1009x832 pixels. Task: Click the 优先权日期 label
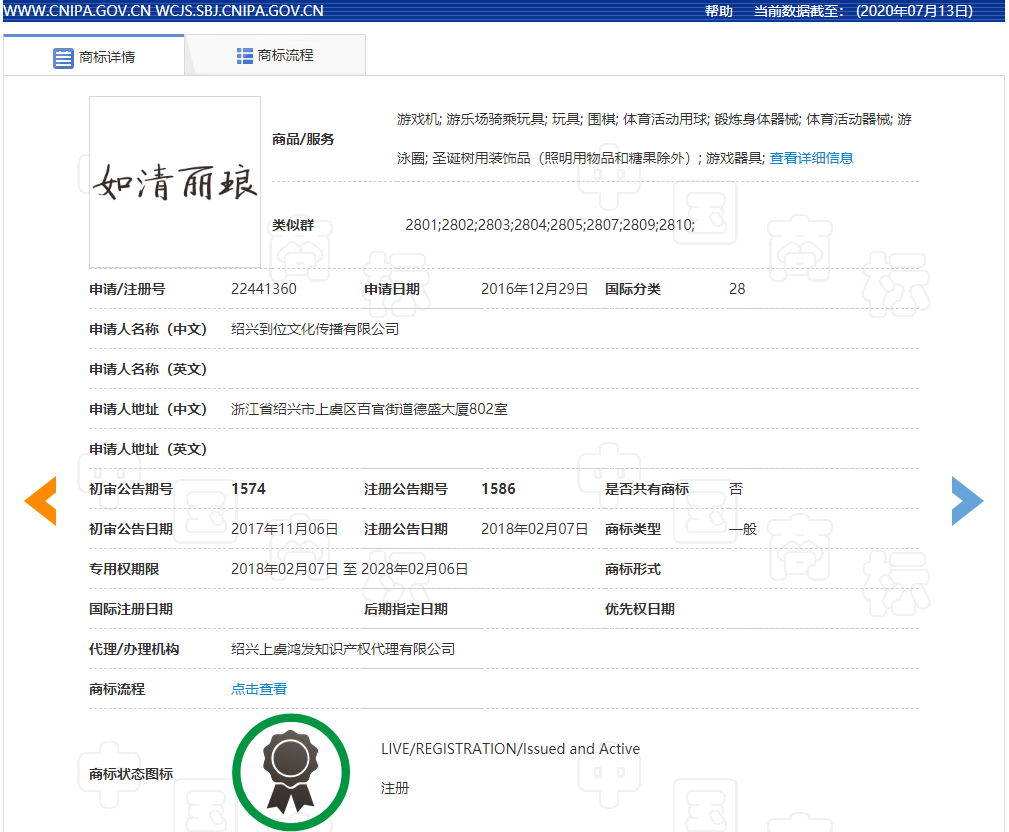[x=640, y=609]
